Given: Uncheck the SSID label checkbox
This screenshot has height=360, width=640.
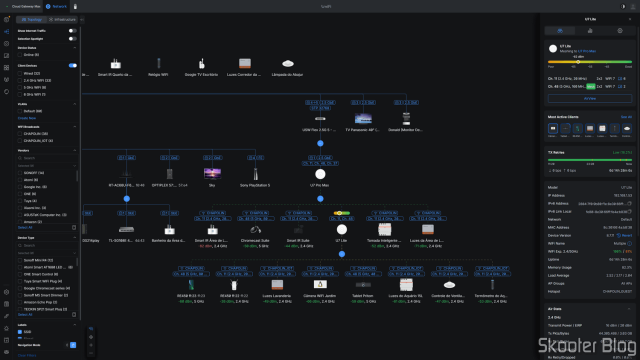Looking at the screenshot, I should (x=20, y=332).
